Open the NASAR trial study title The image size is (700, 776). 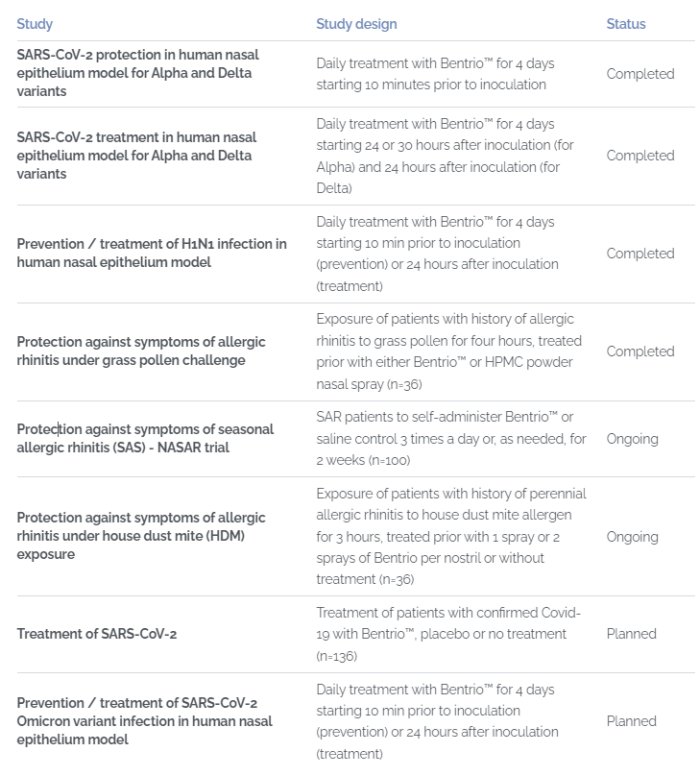click(x=144, y=438)
